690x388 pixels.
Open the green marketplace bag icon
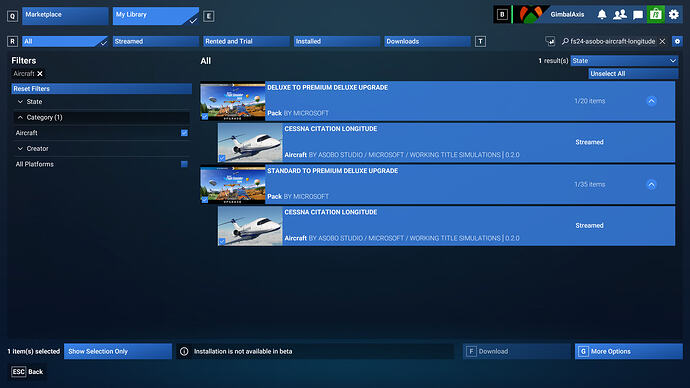click(x=656, y=15)
